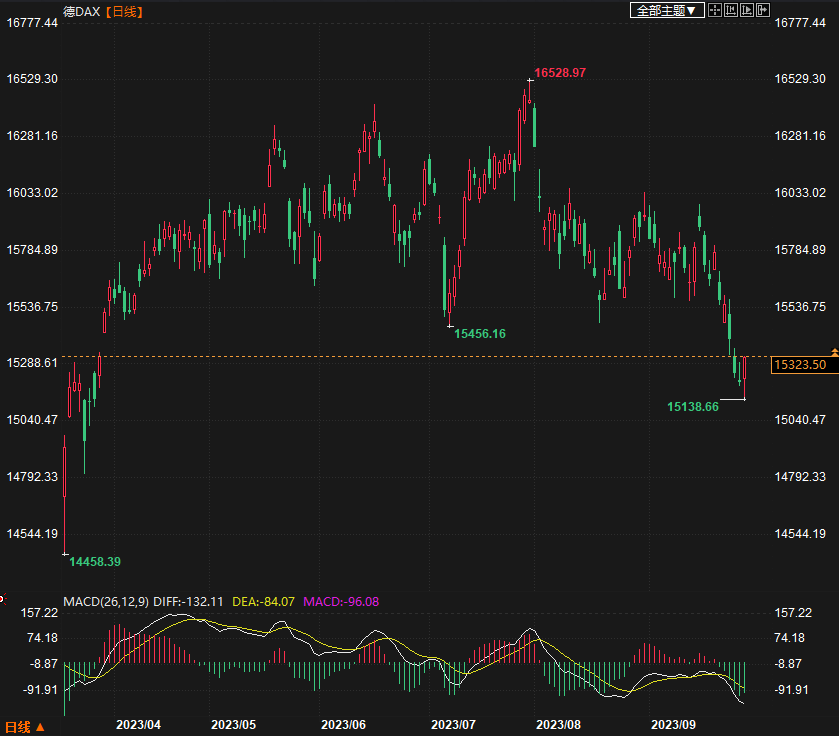
Task: Click the orange arrow above current price tag
Action: pos(834,352)
